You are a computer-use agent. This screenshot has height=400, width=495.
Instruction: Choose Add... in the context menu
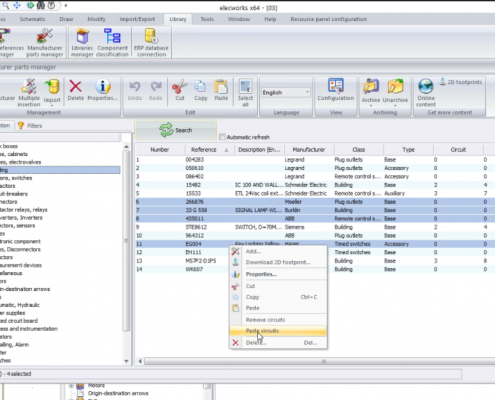click(x=278, y=251)
